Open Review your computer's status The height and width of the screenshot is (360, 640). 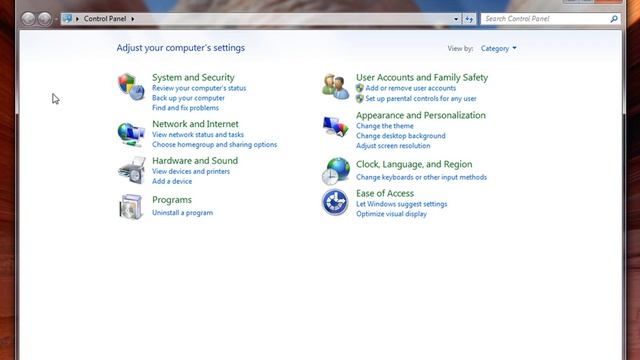(199, 88)
